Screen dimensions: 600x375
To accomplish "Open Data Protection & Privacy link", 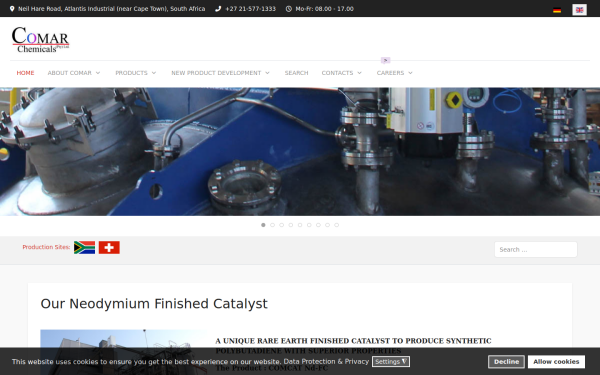I will [326, 362].
